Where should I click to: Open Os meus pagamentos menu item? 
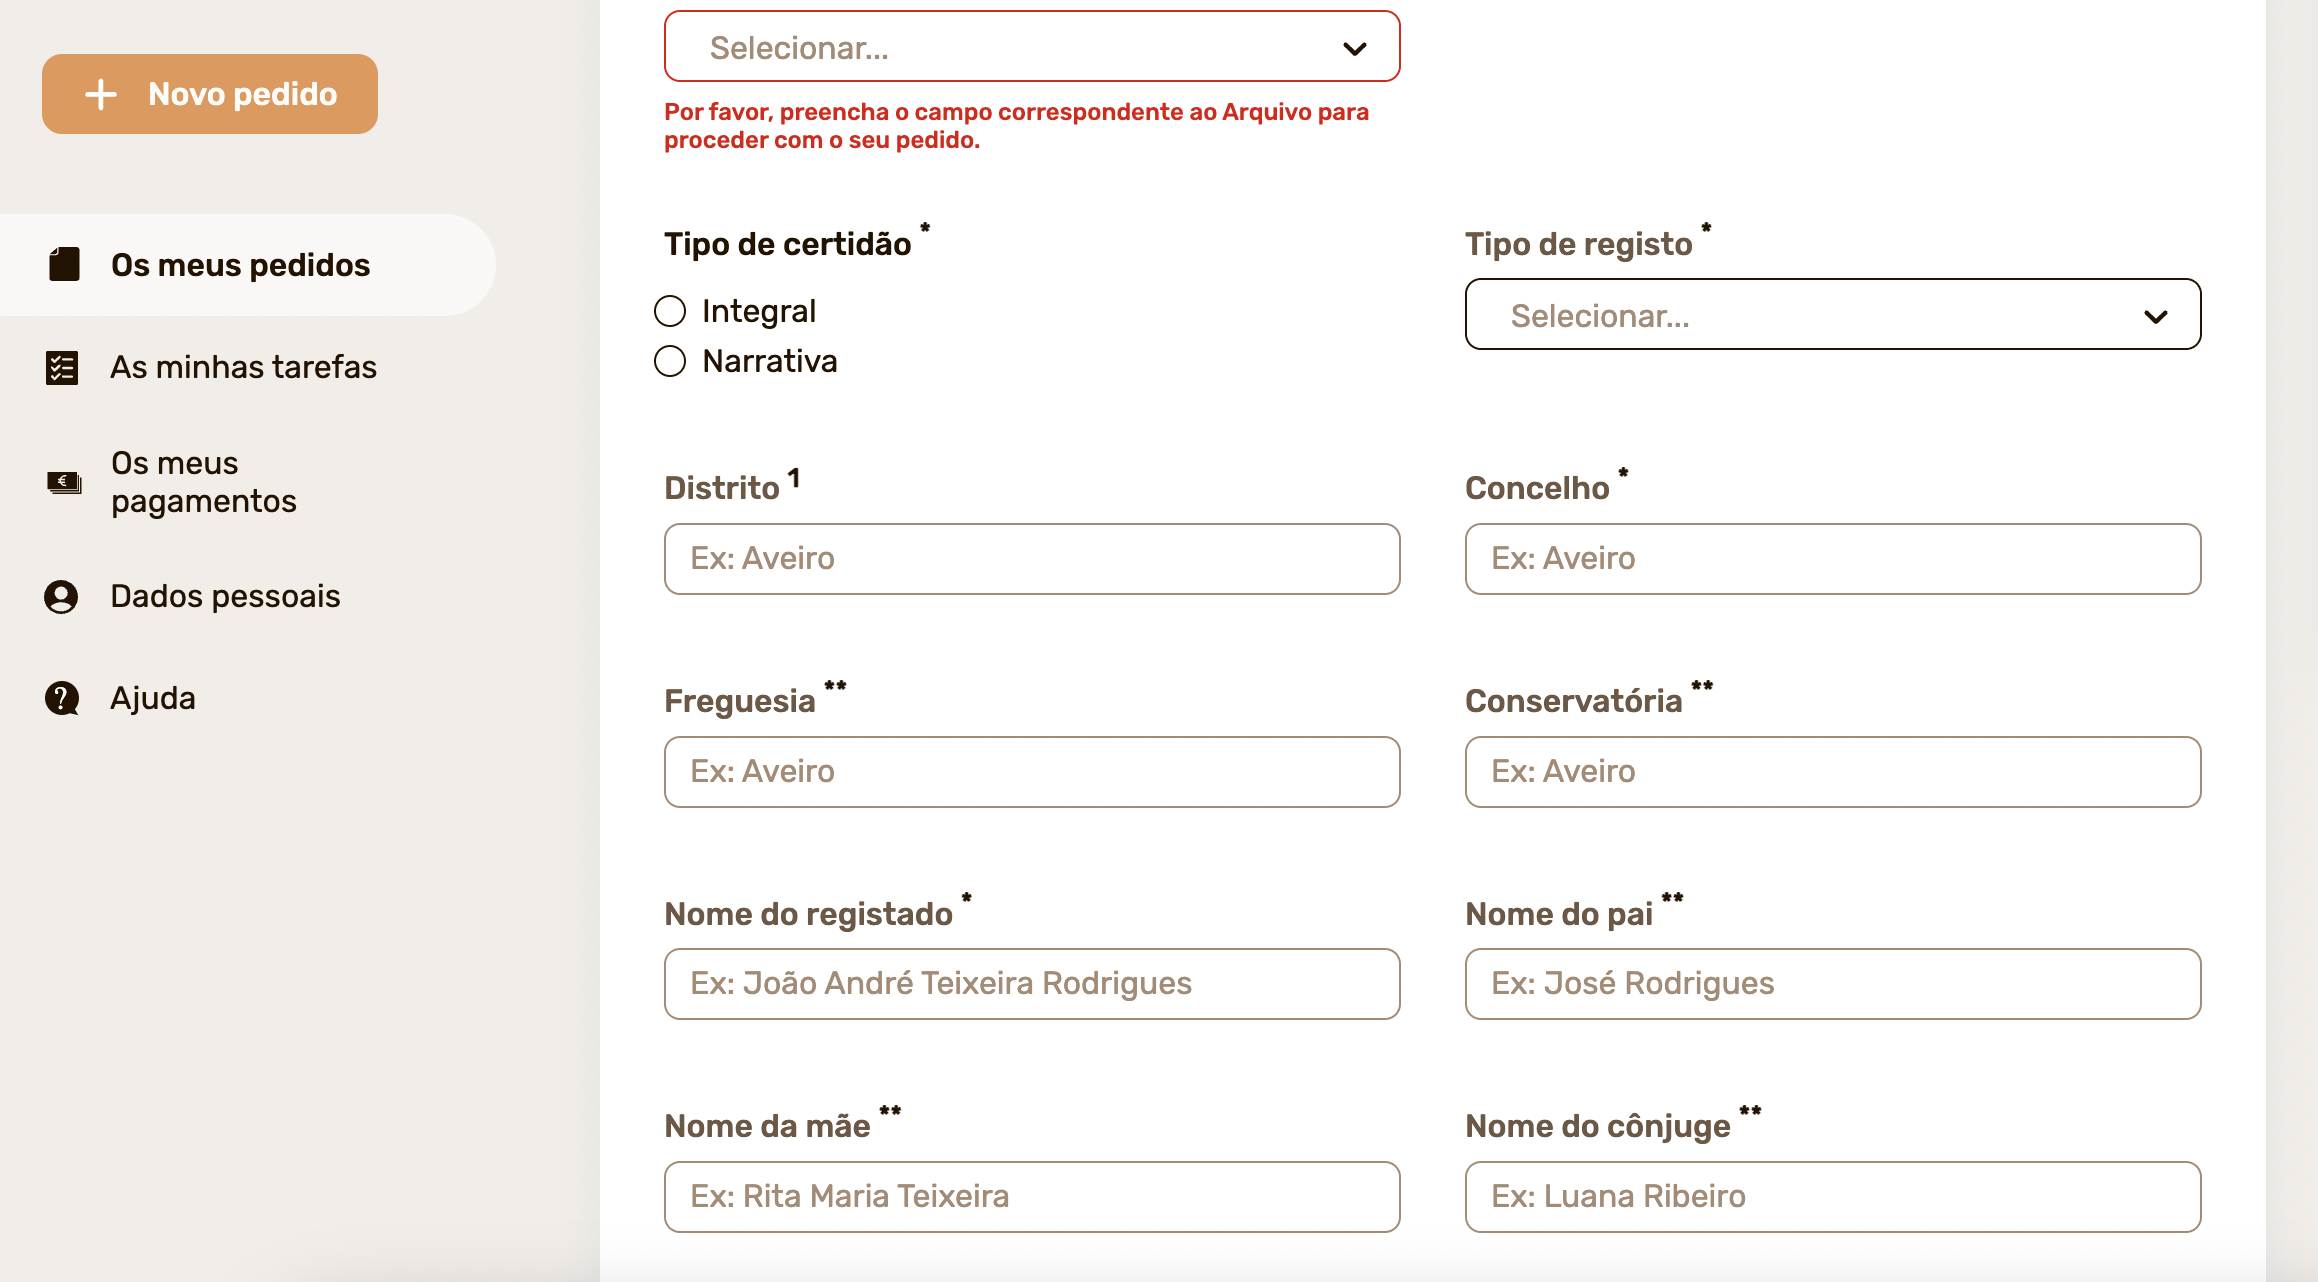[204, 482]
